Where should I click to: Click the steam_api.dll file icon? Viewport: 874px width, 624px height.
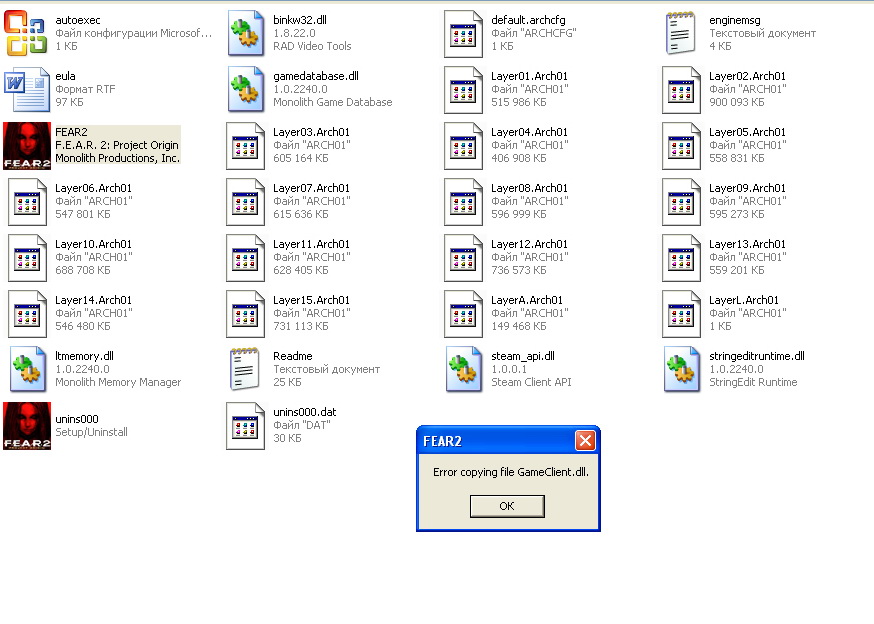[x=464, y=369]
